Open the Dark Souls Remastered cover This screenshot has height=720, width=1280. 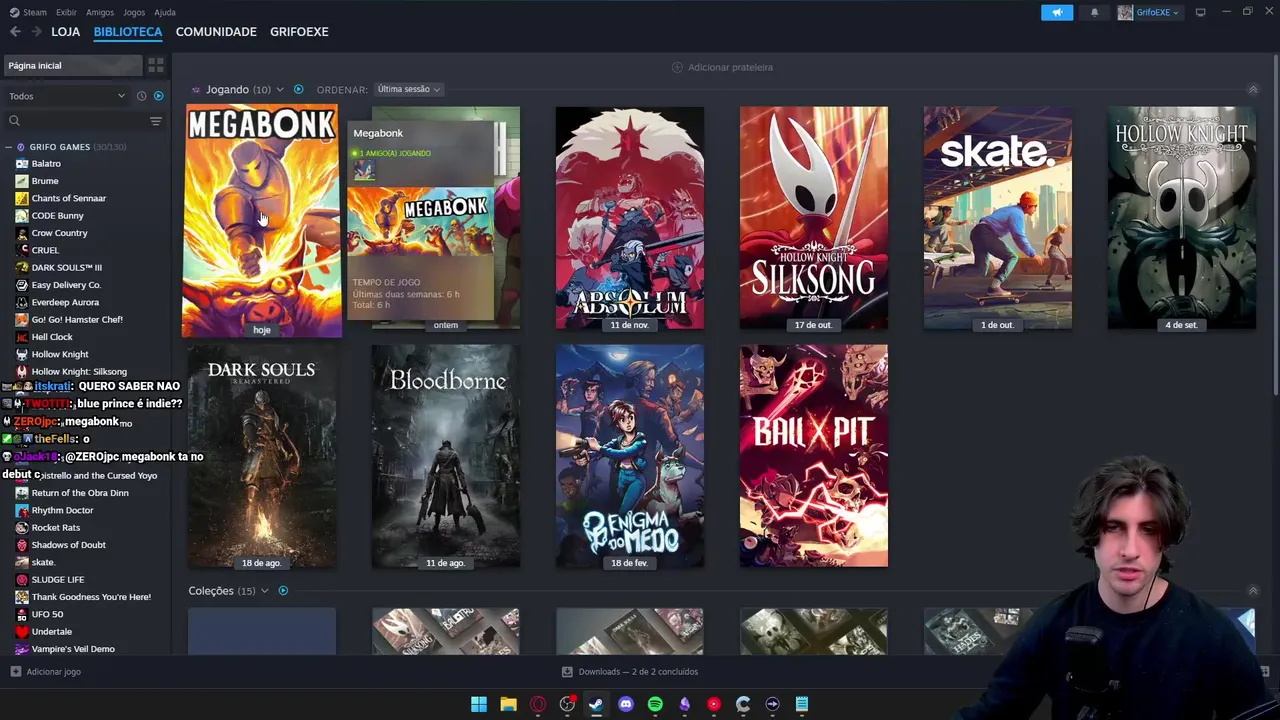point(262,456)
